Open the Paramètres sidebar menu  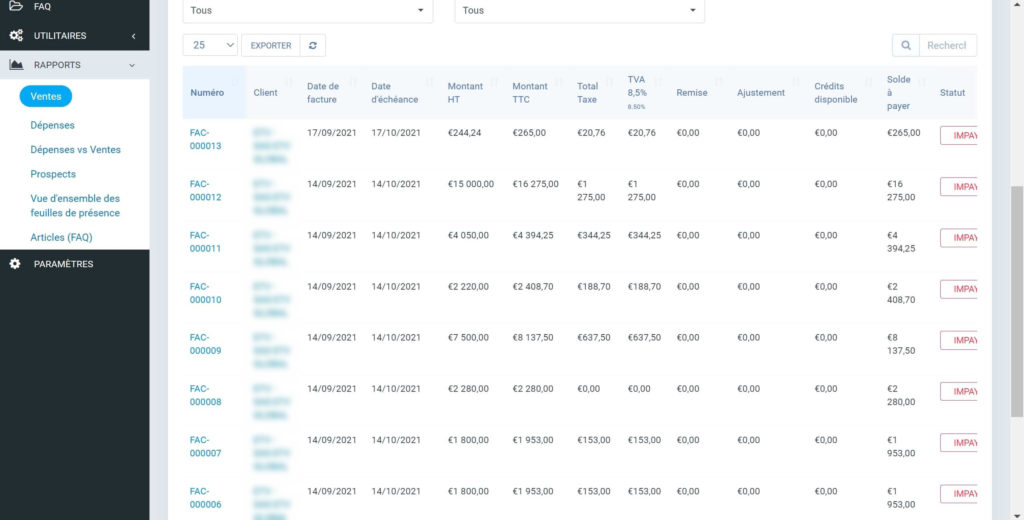pyautogui.click(x=74, y=264)
